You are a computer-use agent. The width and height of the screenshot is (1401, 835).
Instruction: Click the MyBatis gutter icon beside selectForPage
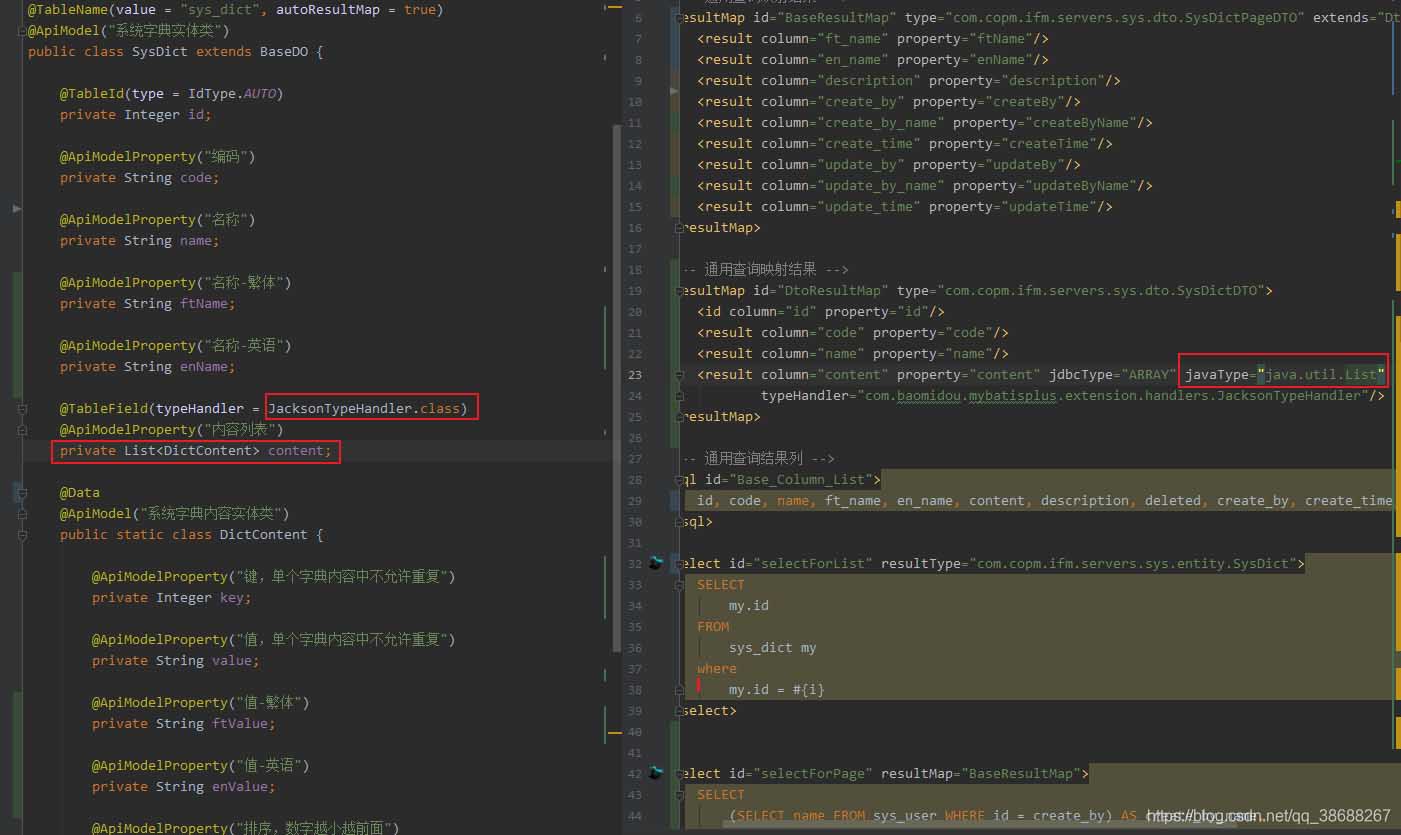coord(656,773)
